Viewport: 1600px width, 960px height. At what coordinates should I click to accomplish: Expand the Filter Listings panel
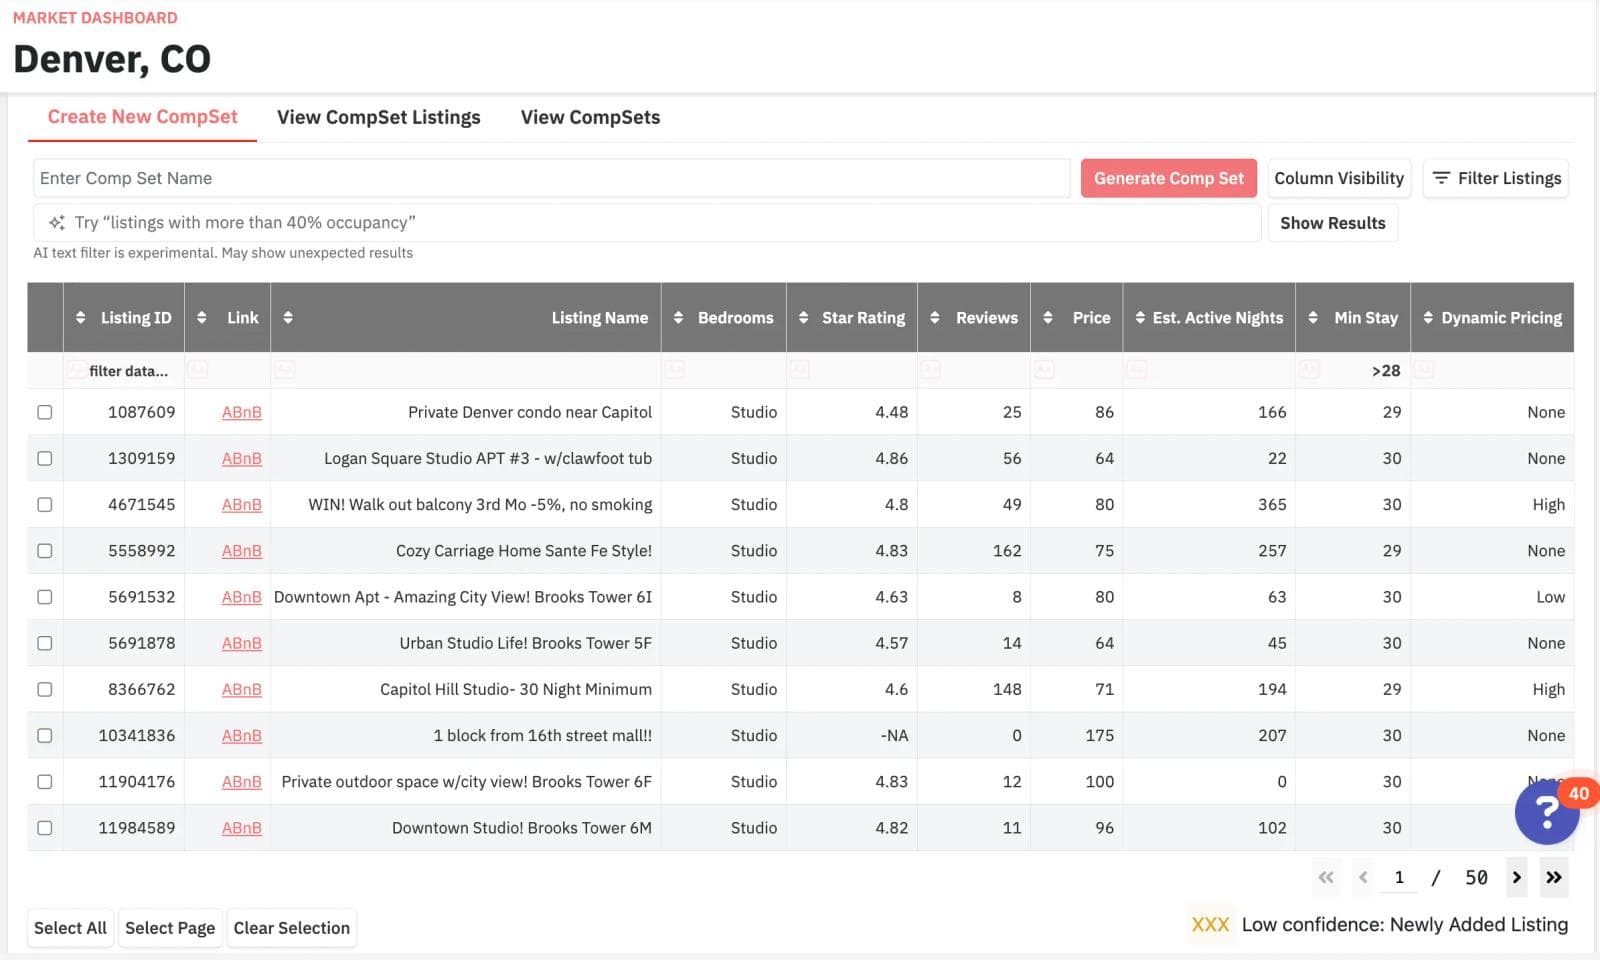[x=1496, y=178]
